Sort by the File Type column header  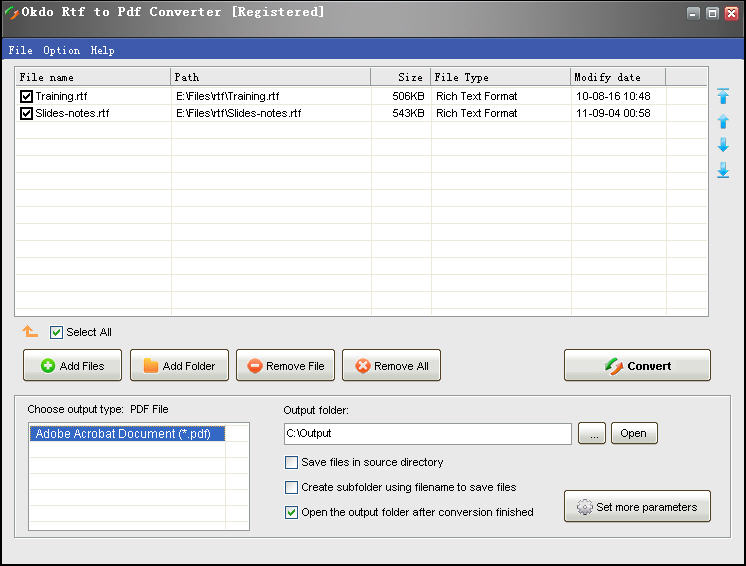(501, 77)
